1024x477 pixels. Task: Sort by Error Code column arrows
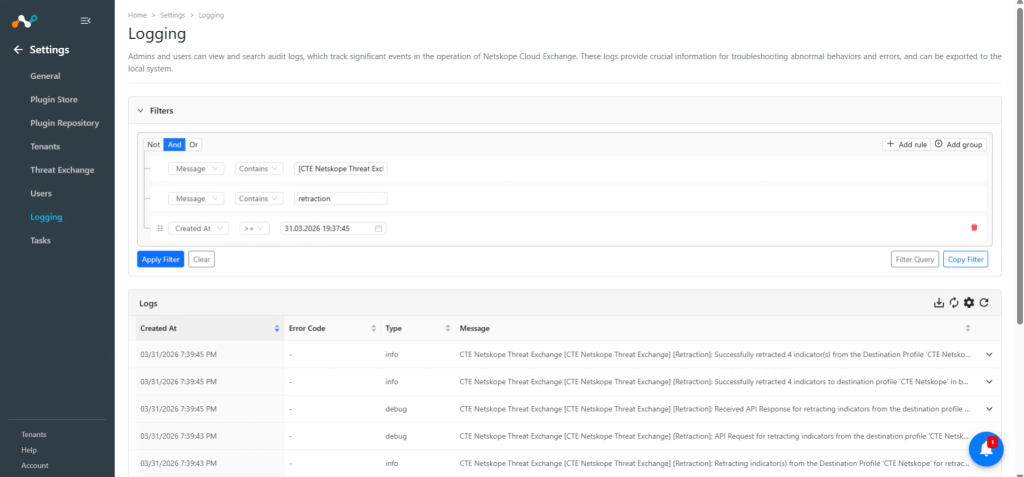point(374,329)
